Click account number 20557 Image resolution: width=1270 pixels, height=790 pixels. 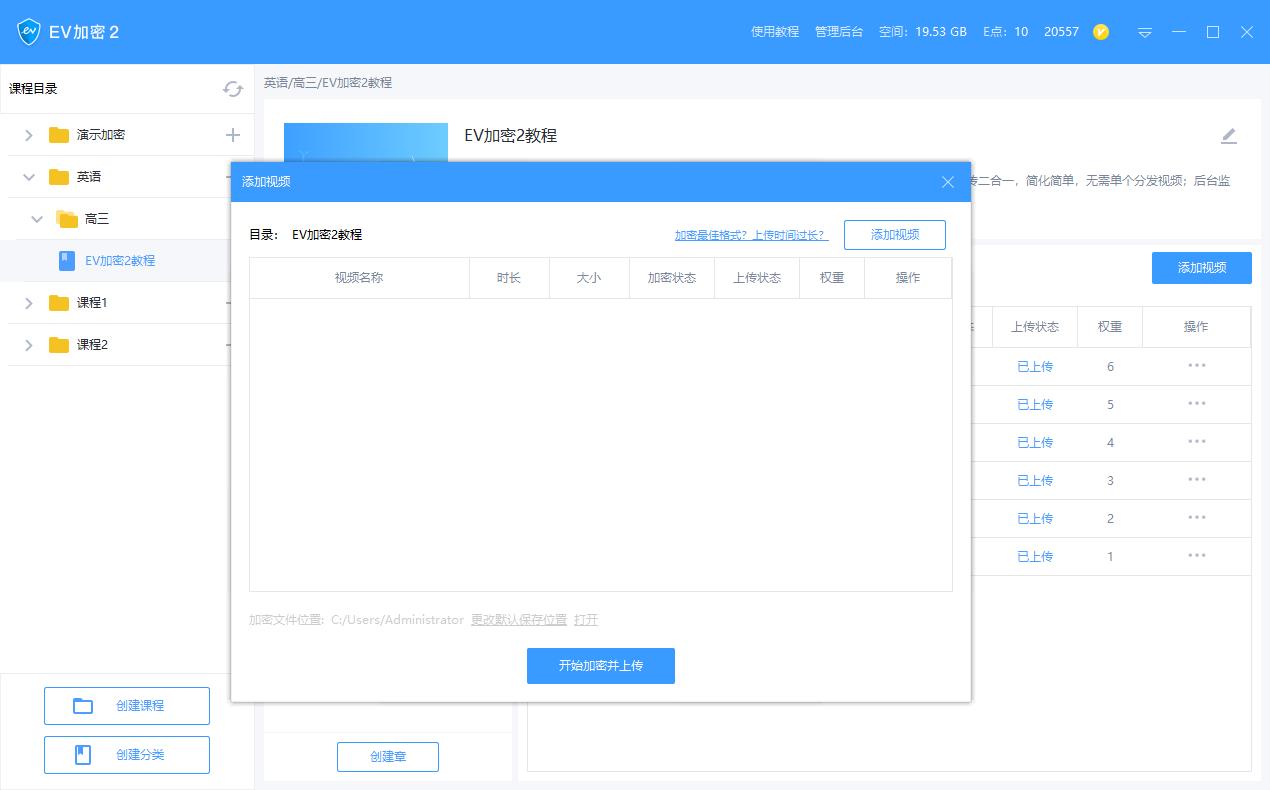1061,32
